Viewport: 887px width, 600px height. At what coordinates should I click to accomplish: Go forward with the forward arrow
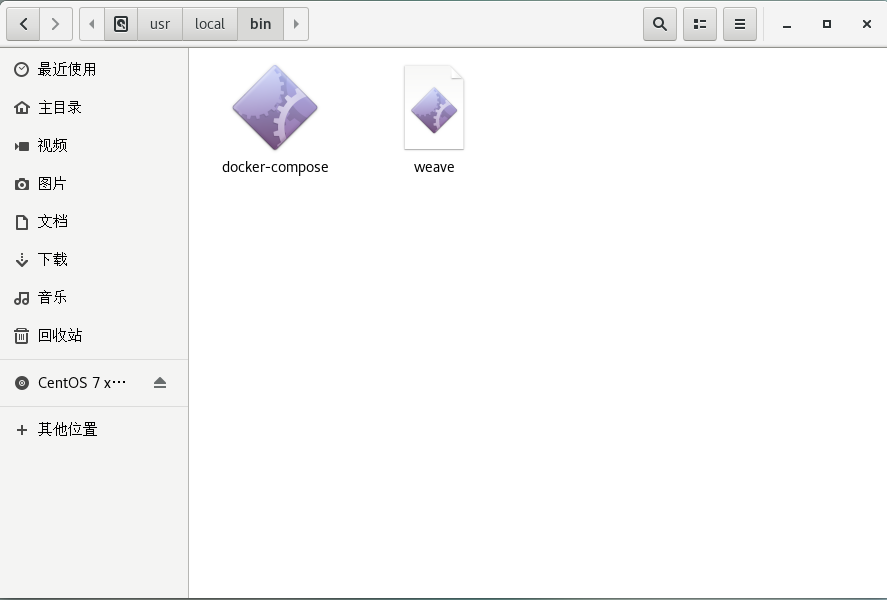[x=55, y=24]
